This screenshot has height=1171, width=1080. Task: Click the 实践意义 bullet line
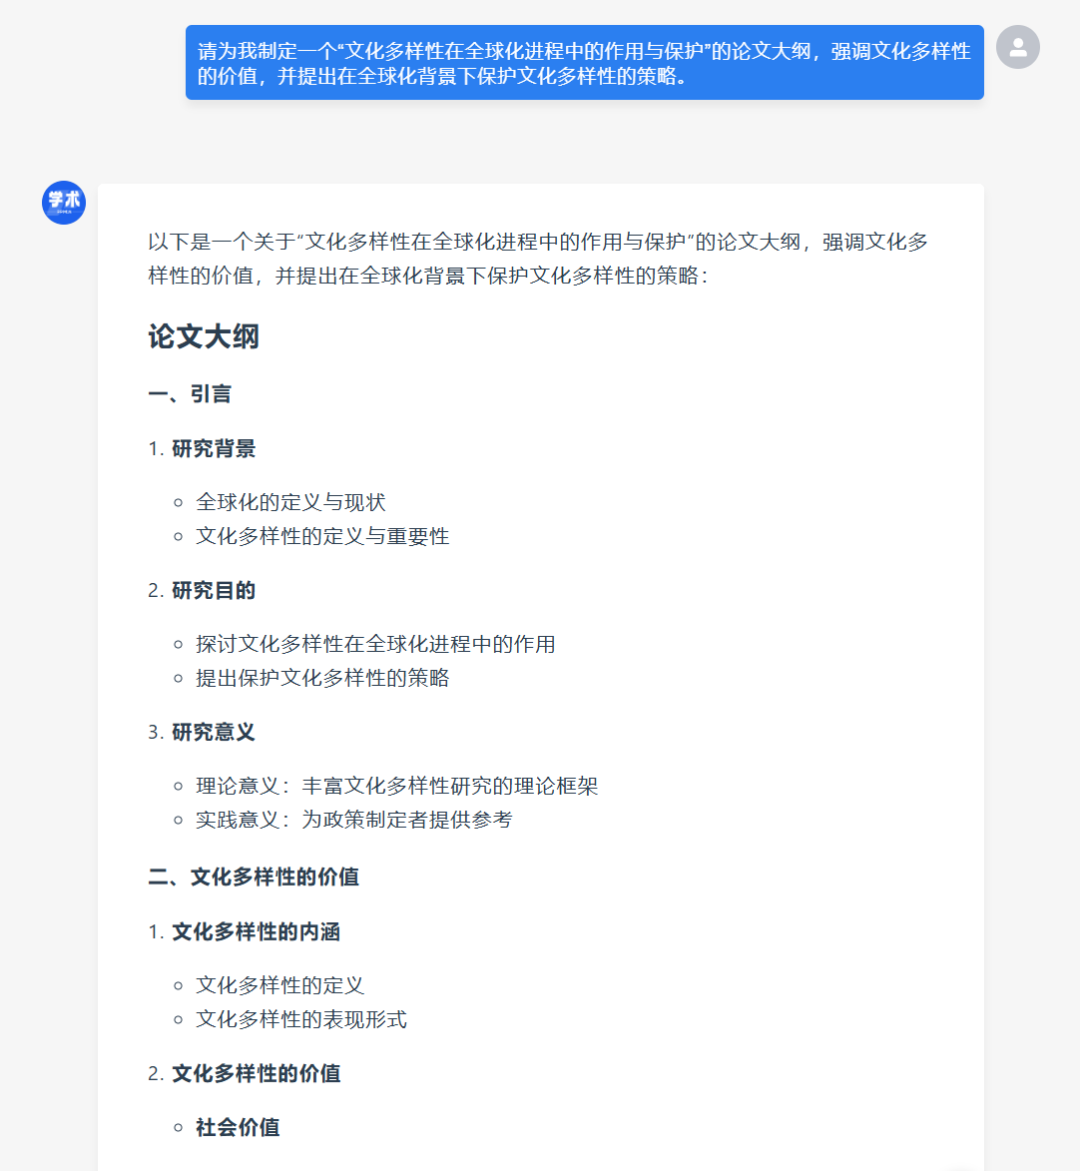tap(354, 819)
